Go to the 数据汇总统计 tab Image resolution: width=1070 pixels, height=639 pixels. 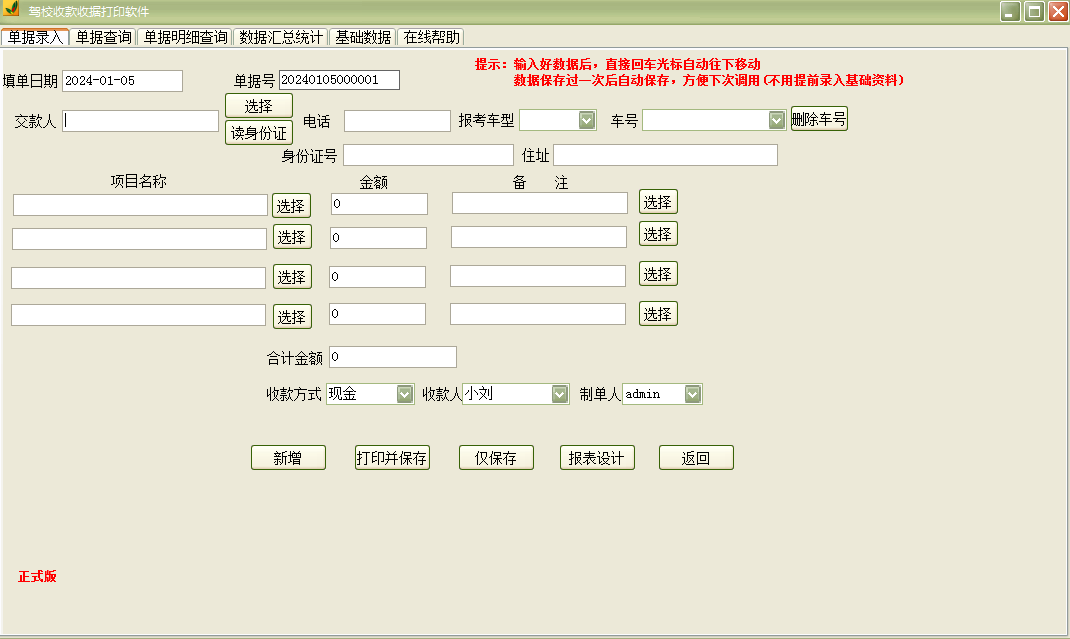pyautogui.click(x=280, y=37)
